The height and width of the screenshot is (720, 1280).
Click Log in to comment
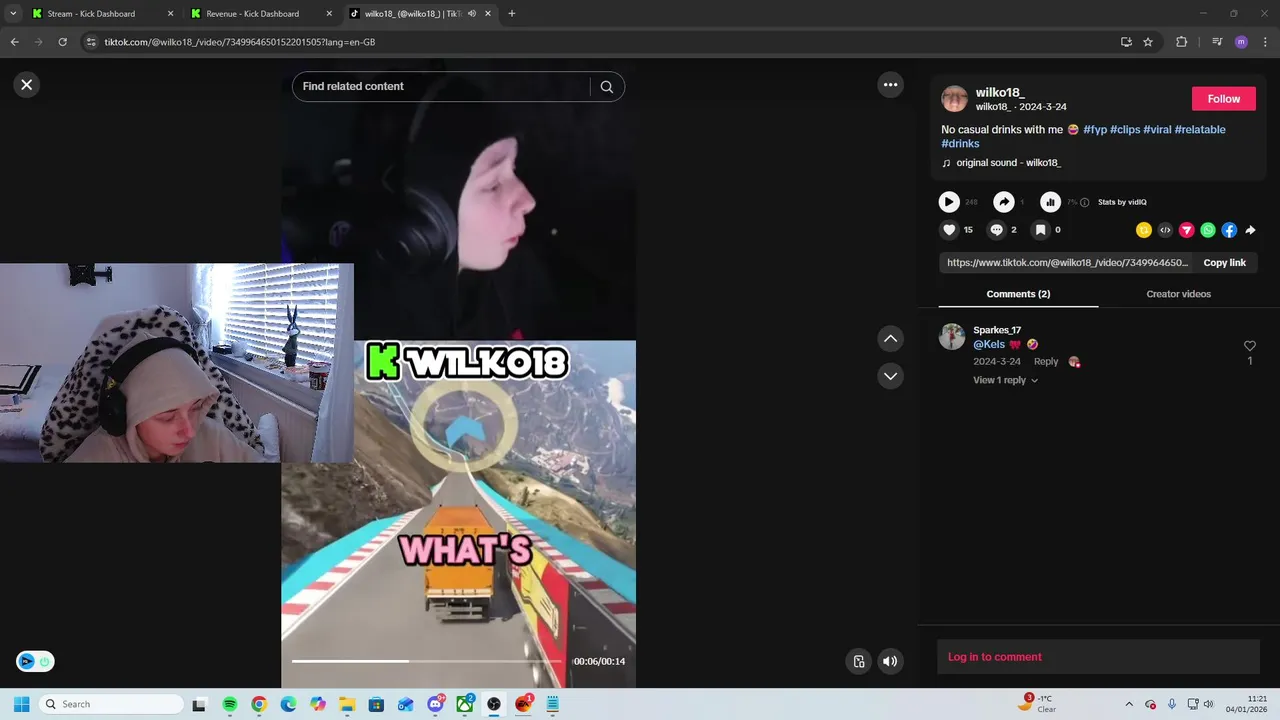click(x=995, y=657)
